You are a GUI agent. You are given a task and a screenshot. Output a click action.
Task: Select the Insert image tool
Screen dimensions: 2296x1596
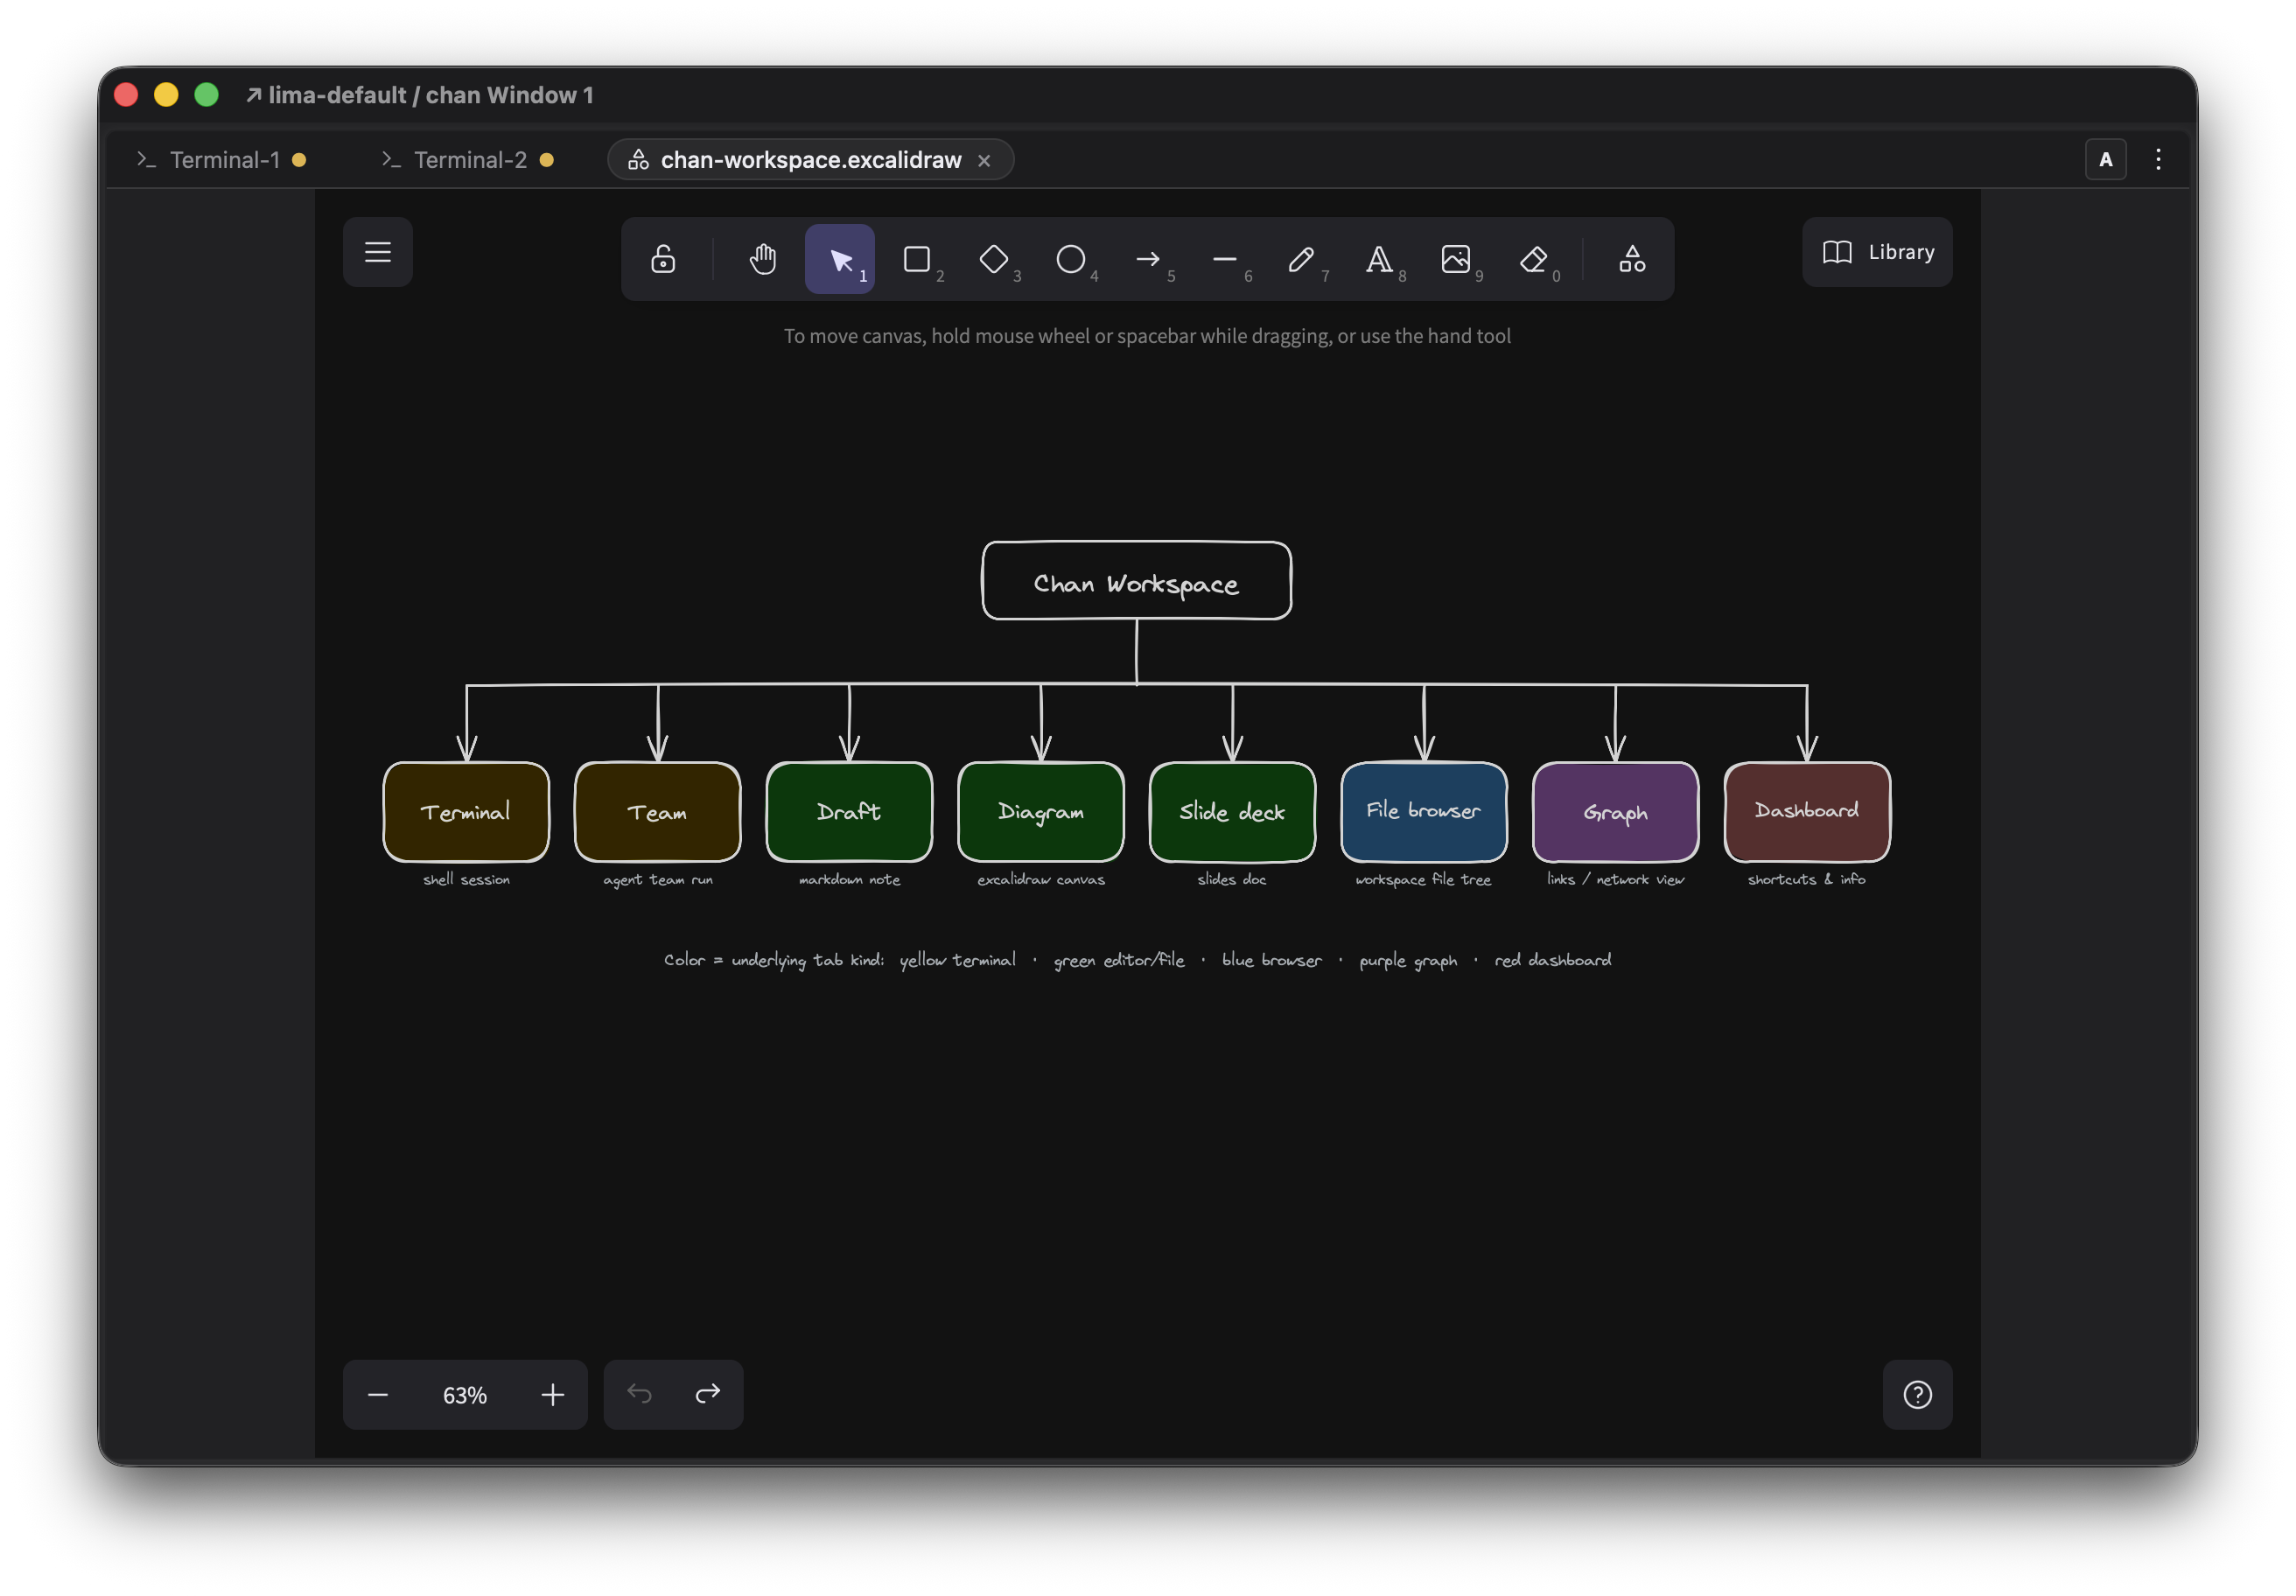[1456, 259]
